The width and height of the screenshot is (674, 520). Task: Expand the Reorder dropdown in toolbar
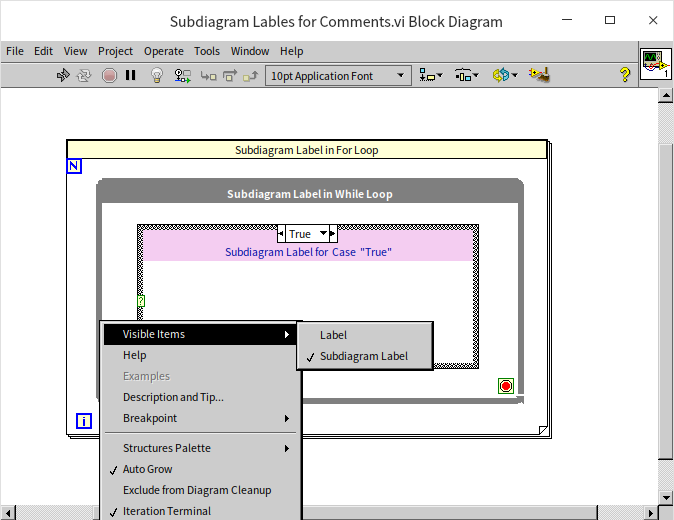click(504, 75)
